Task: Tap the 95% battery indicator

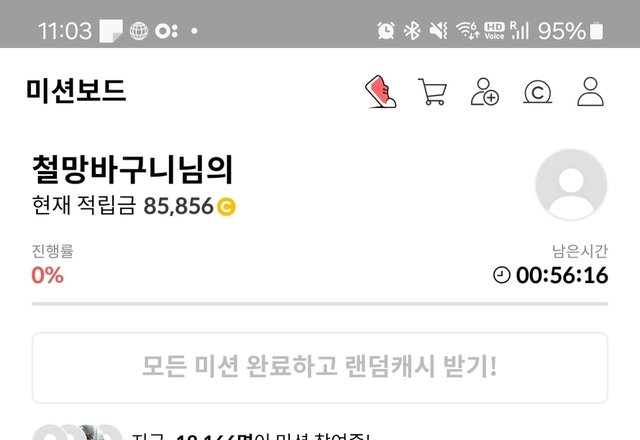Action: pyautogui.click(x=570, y=31)
